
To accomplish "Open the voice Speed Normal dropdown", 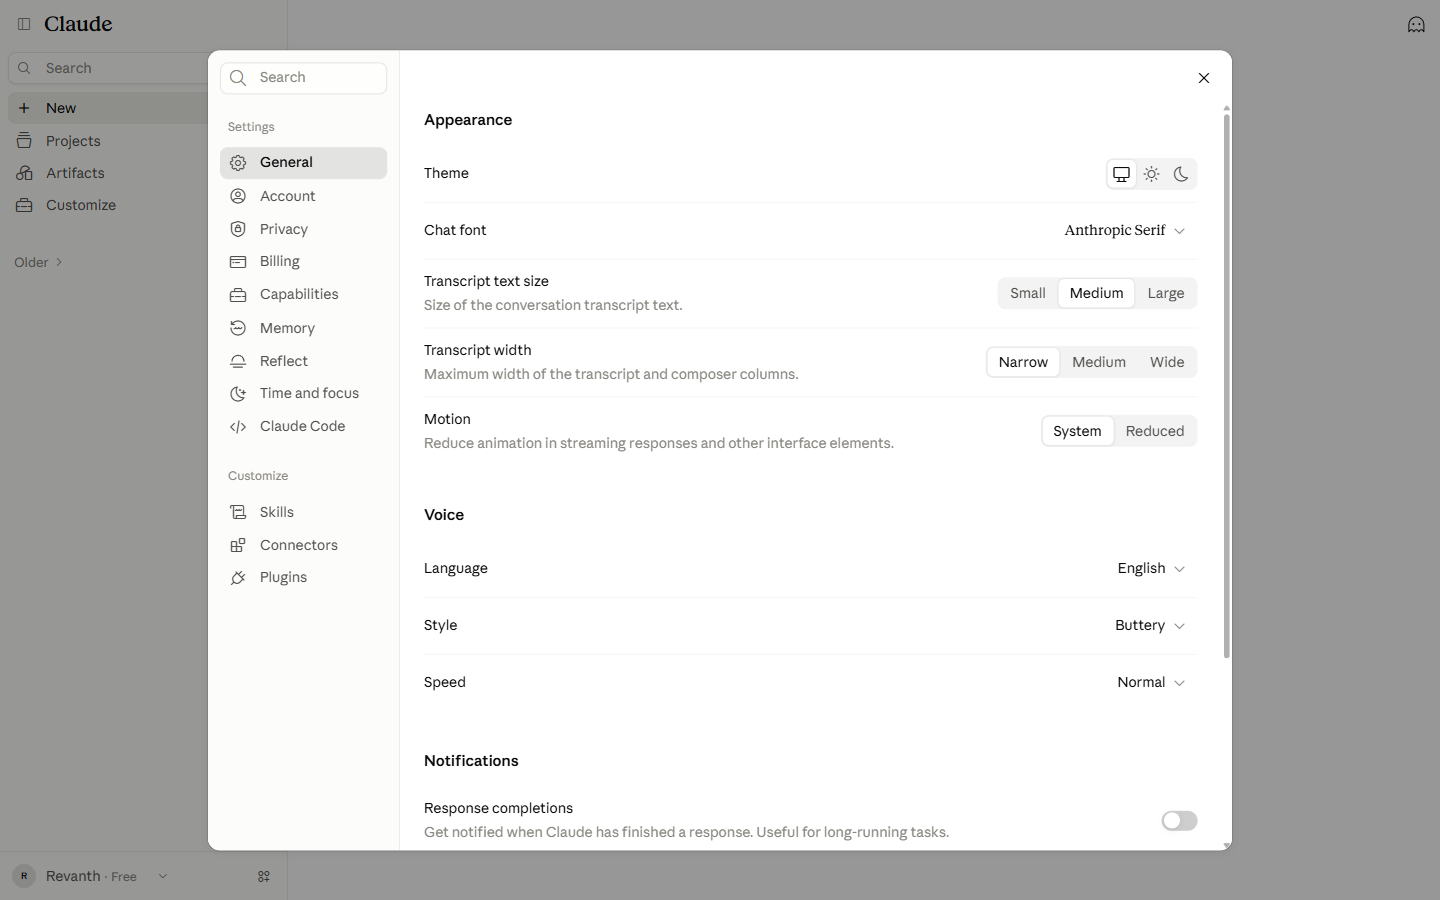I will [x=1151, y=683].
